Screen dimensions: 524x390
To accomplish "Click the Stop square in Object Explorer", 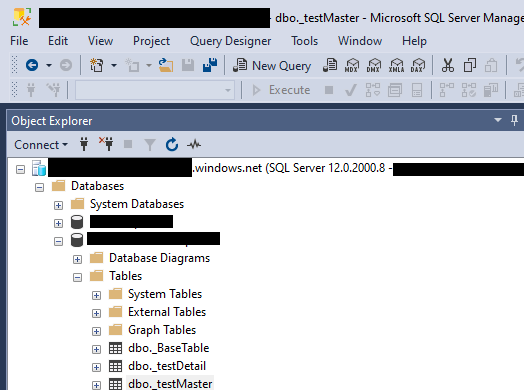I will tap(128, 144).
